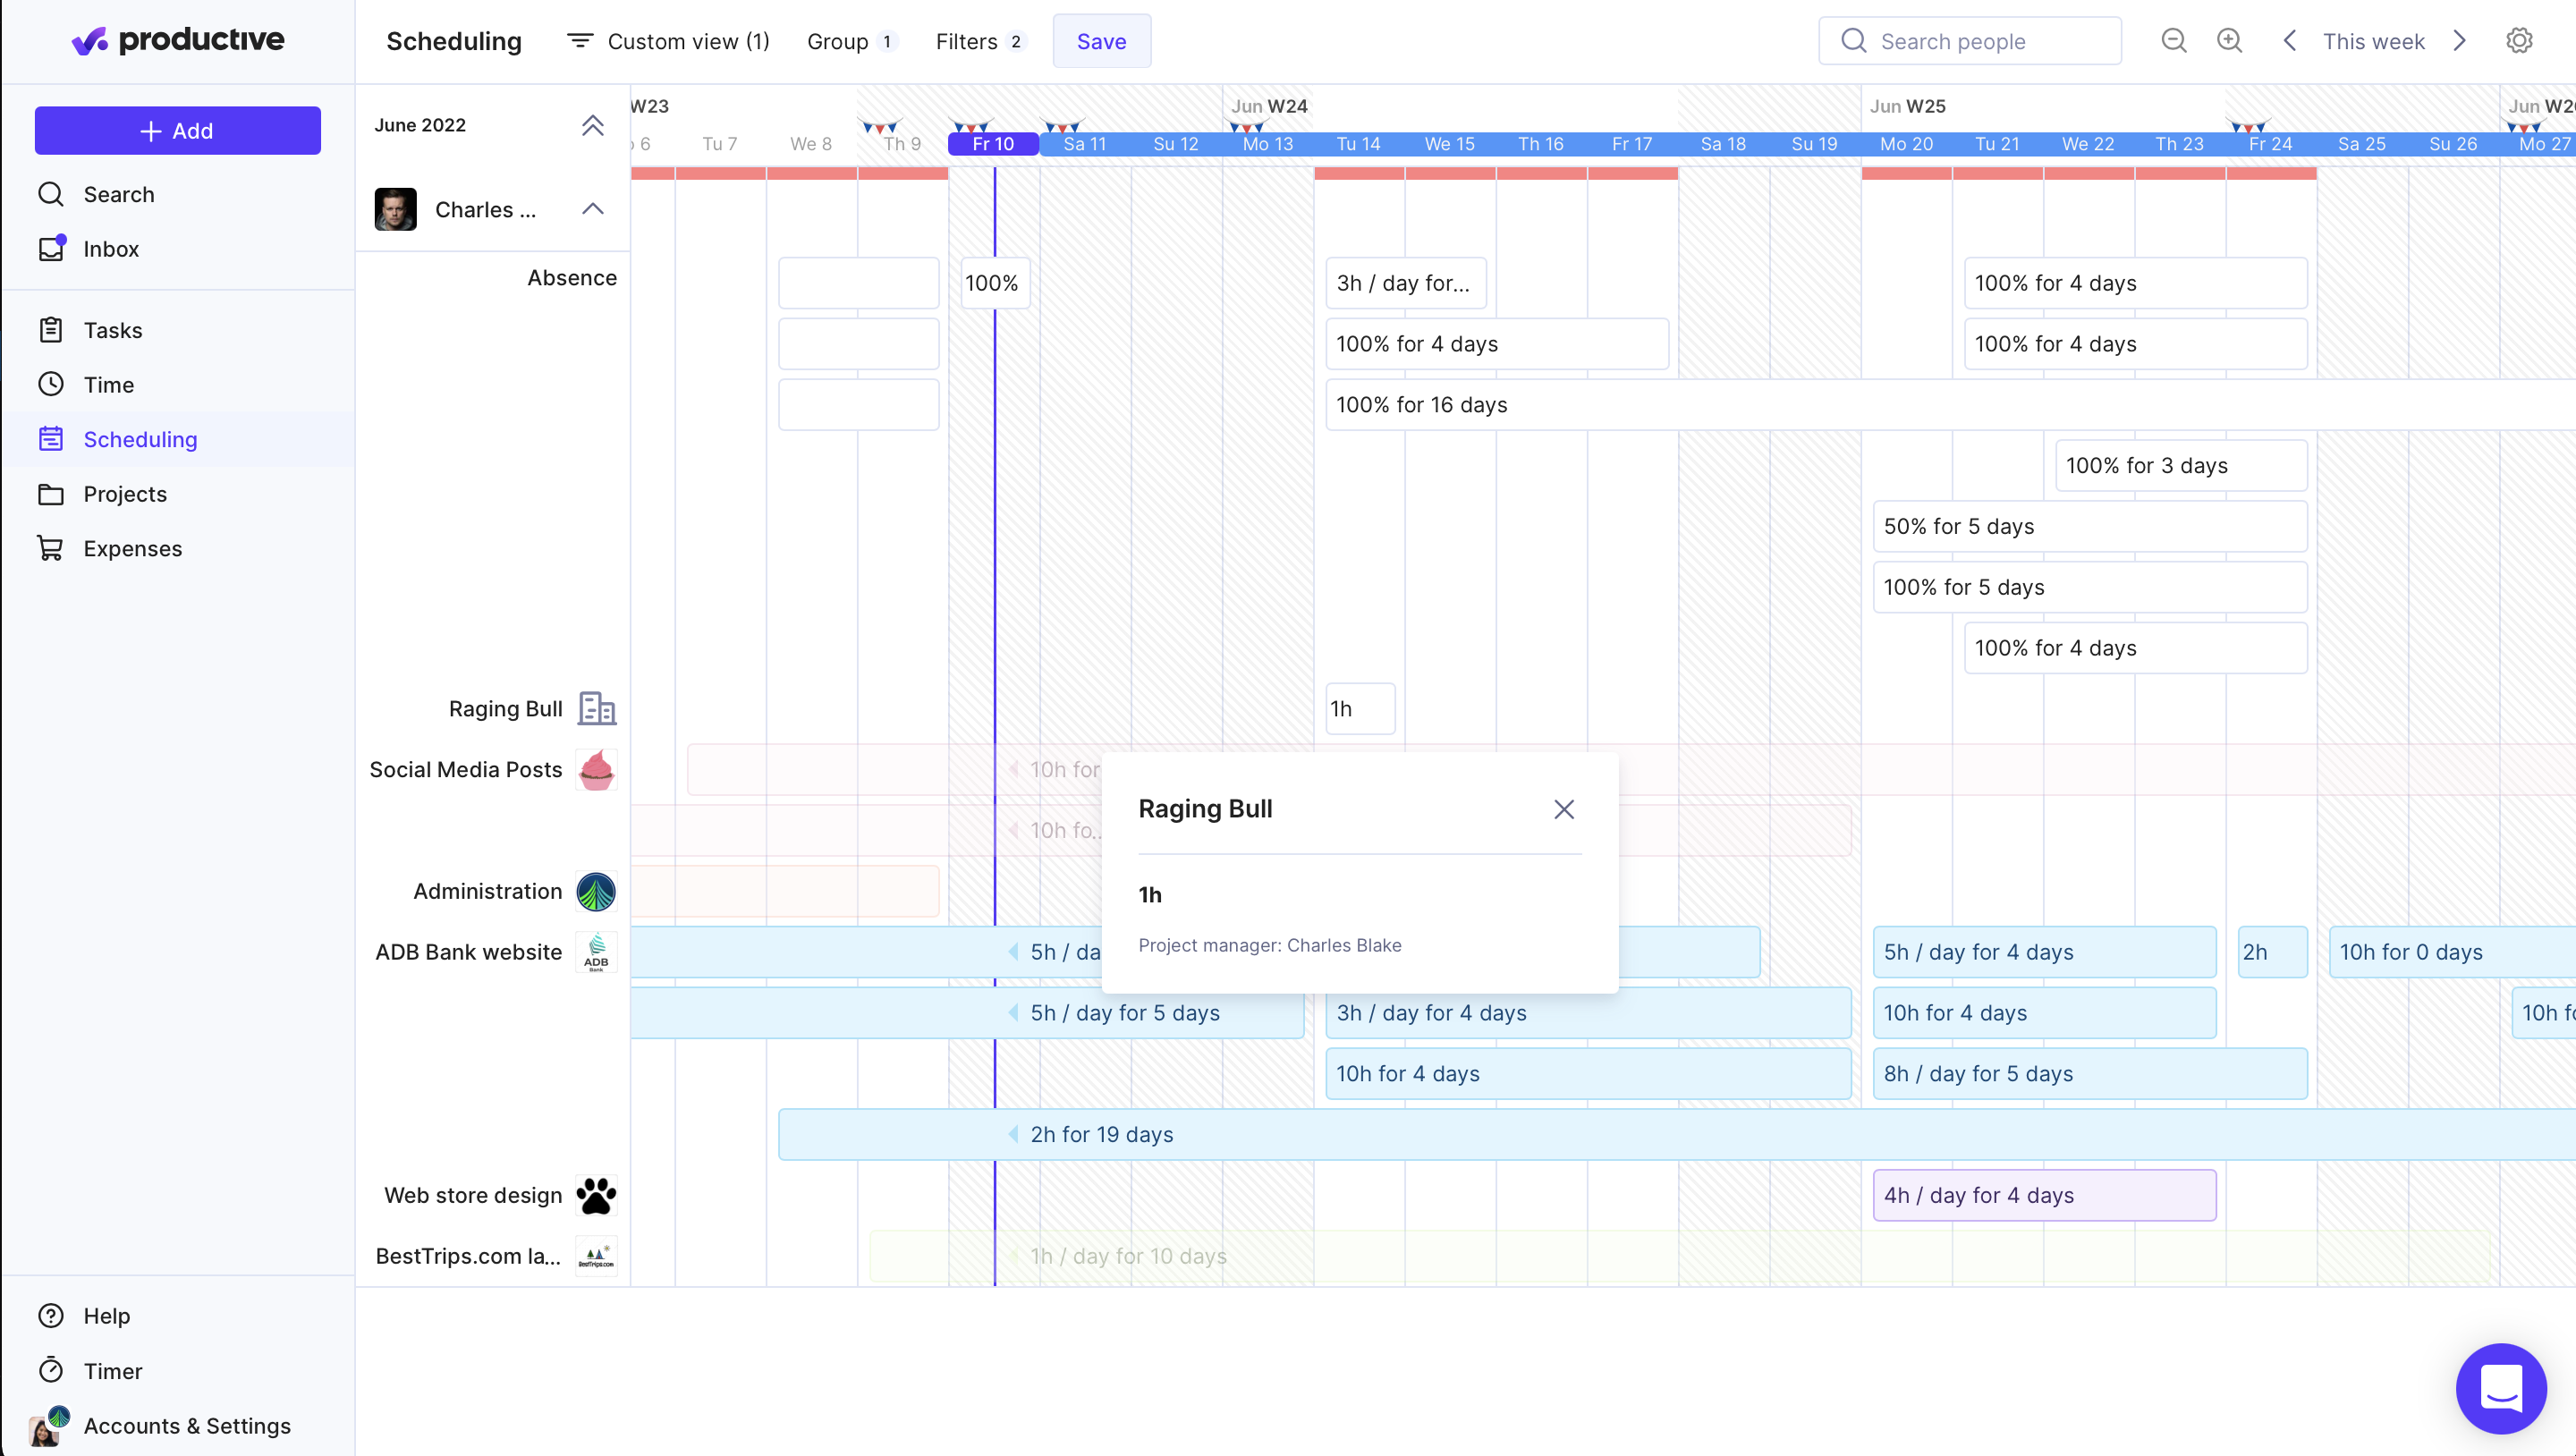Open the Filters menu
The width and height of the screenshot is (2576, 1456).
coord(980,41)
